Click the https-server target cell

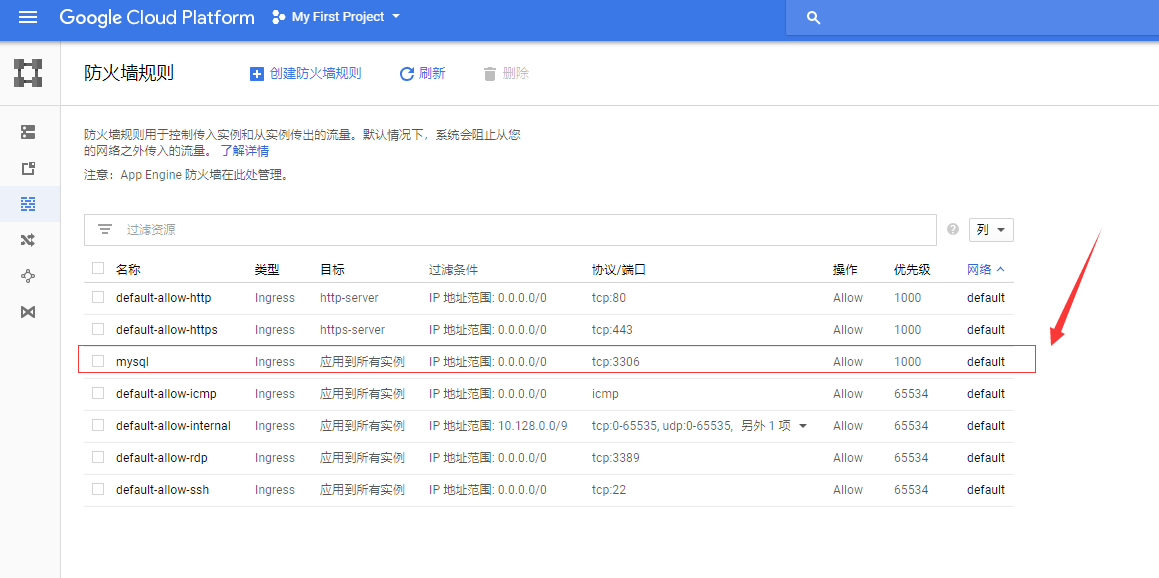[x=353, y=330]
